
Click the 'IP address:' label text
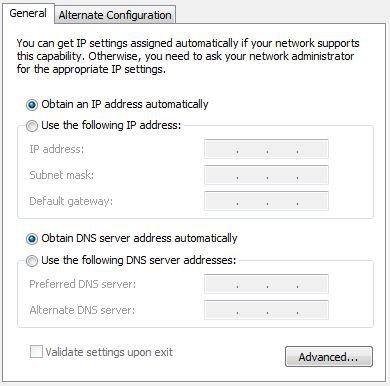pyautogui.click(x=57, y=149)
